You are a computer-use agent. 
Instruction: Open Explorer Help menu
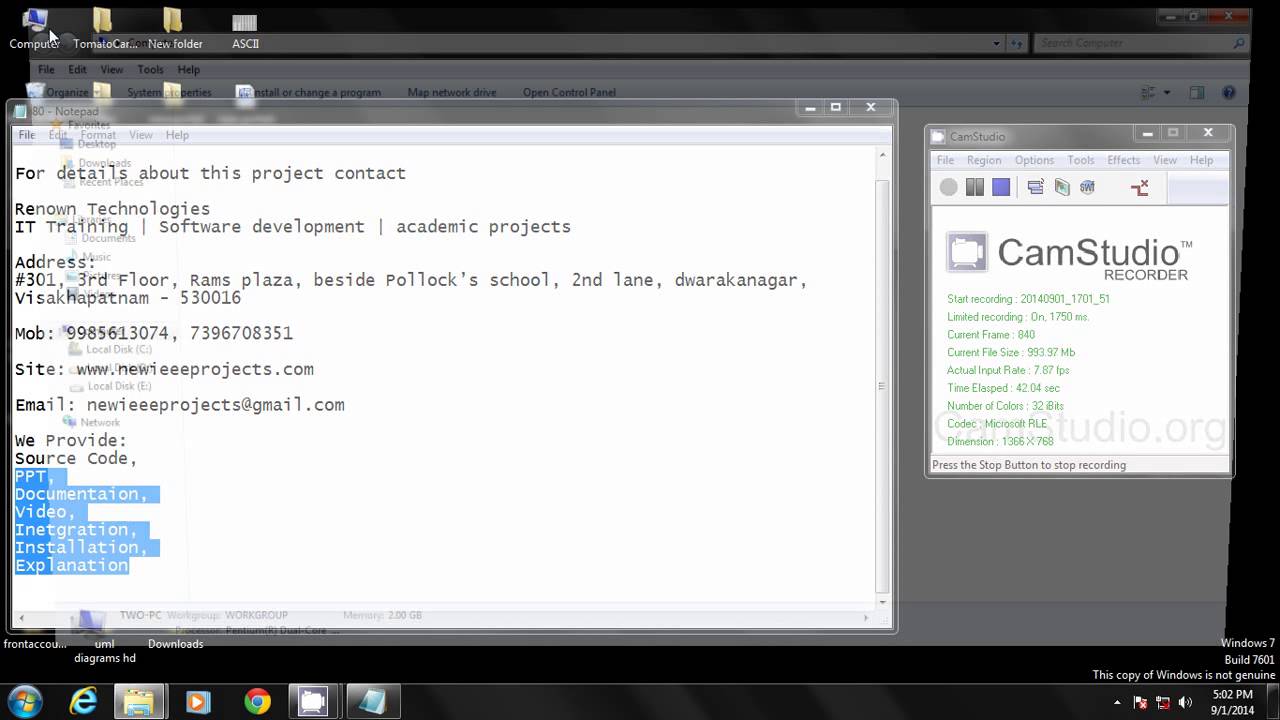pyautogui.click(x=189, y=70)
